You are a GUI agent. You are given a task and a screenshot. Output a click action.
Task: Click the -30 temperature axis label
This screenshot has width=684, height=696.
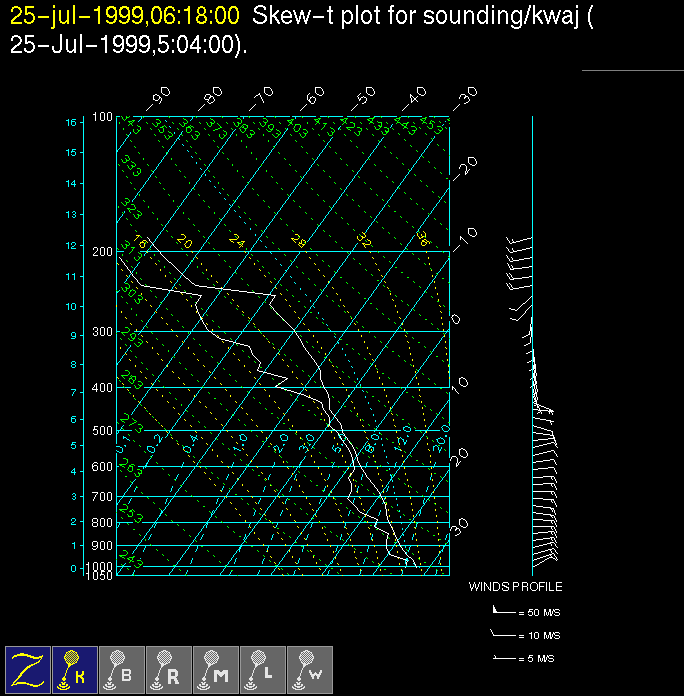(x=465, y=96)
